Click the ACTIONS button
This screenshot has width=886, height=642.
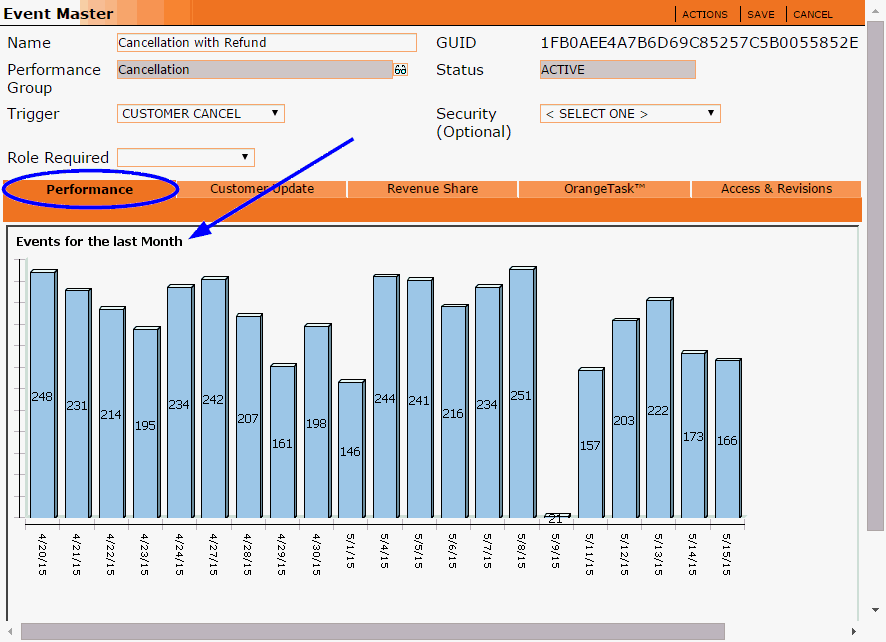(705, 14)
